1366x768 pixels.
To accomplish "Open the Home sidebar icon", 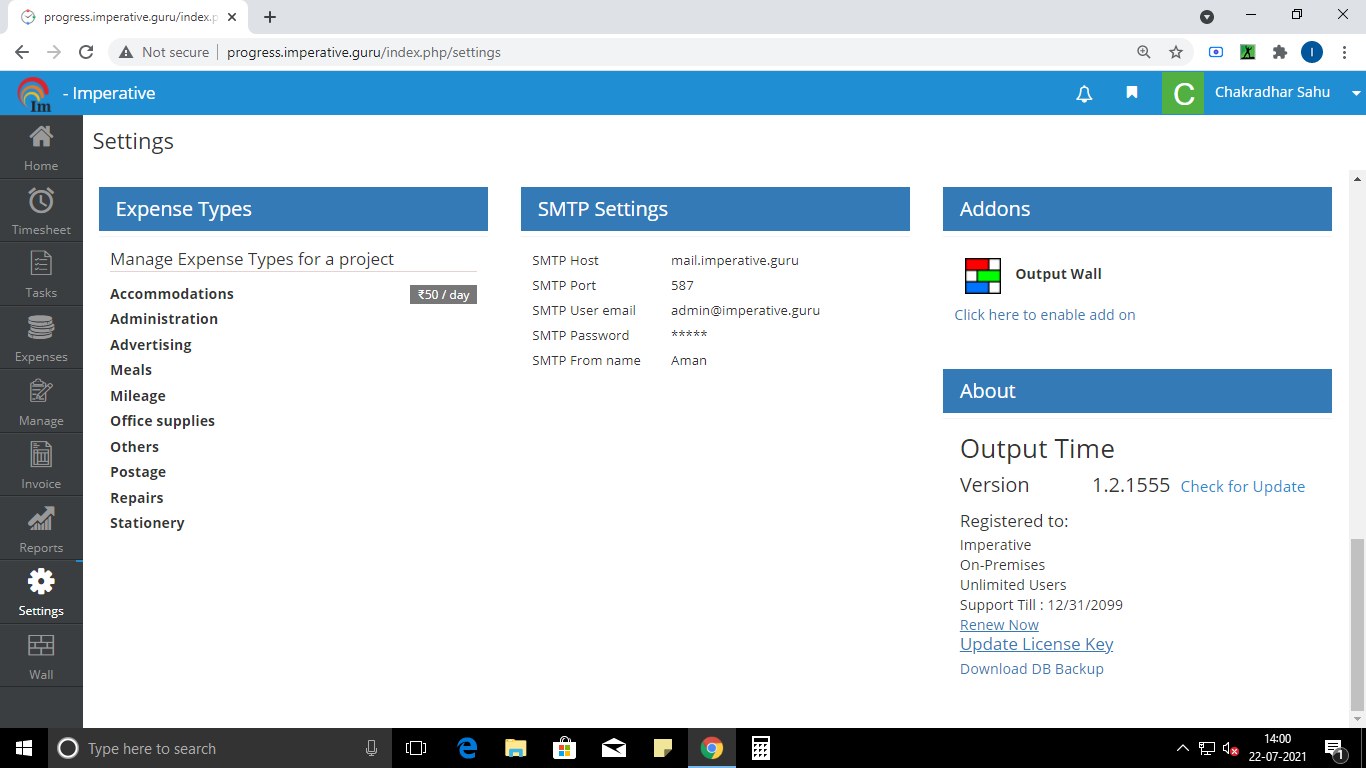I will tap(41, 137).
